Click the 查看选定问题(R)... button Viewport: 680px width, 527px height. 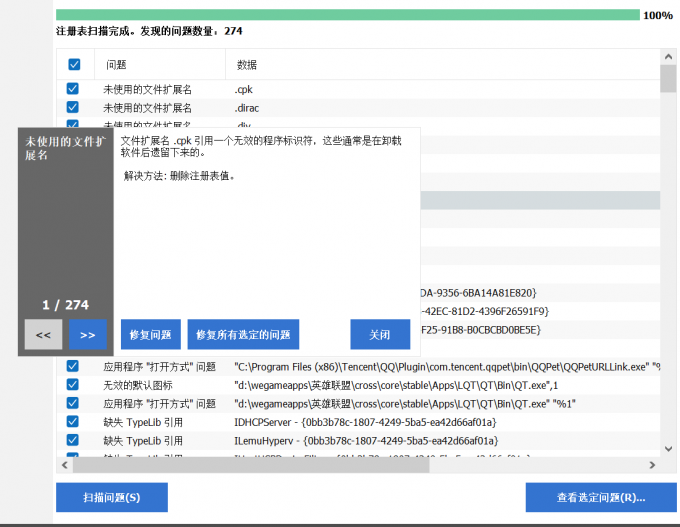coord(601,498)
